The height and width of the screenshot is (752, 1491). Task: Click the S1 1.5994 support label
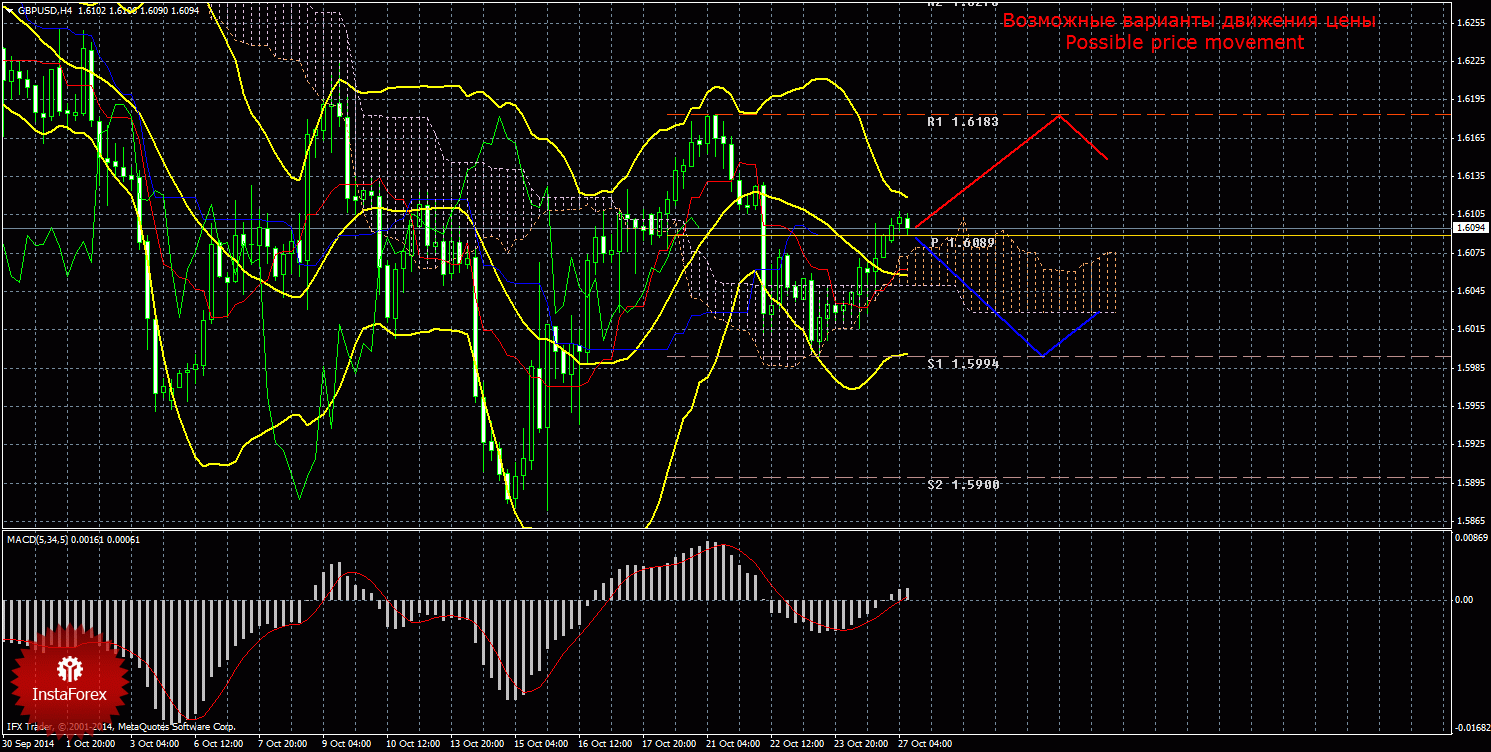pyautogui.click(x=962, y=364)
